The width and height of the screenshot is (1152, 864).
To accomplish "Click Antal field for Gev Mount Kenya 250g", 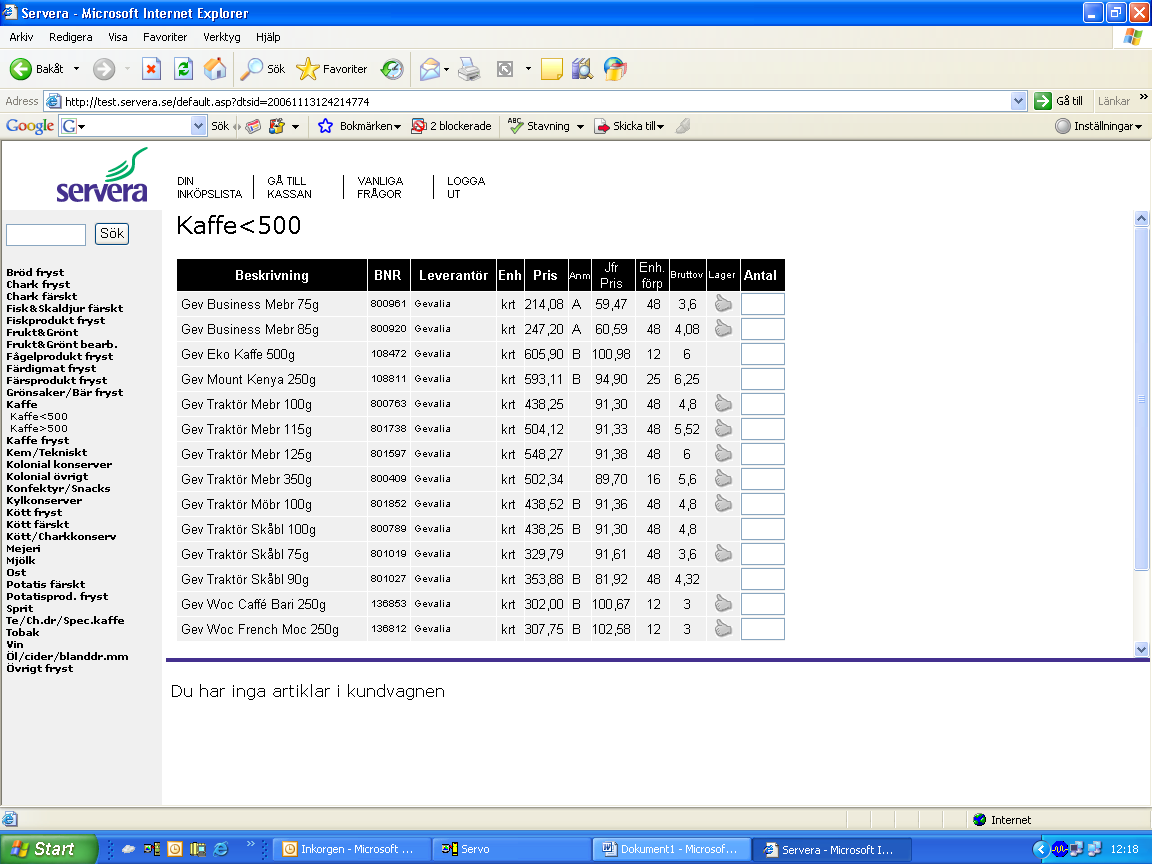I will [763, 379].
